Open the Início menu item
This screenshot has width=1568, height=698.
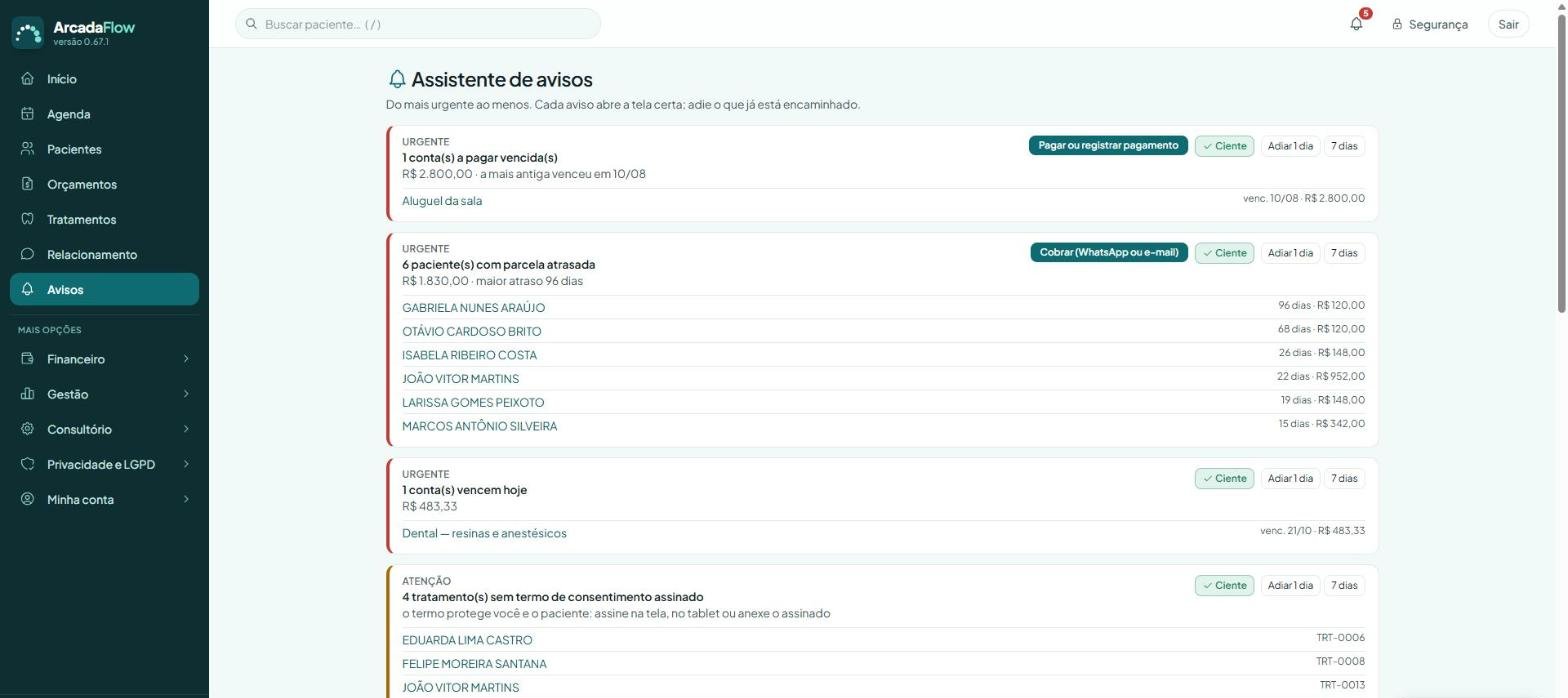104,79
